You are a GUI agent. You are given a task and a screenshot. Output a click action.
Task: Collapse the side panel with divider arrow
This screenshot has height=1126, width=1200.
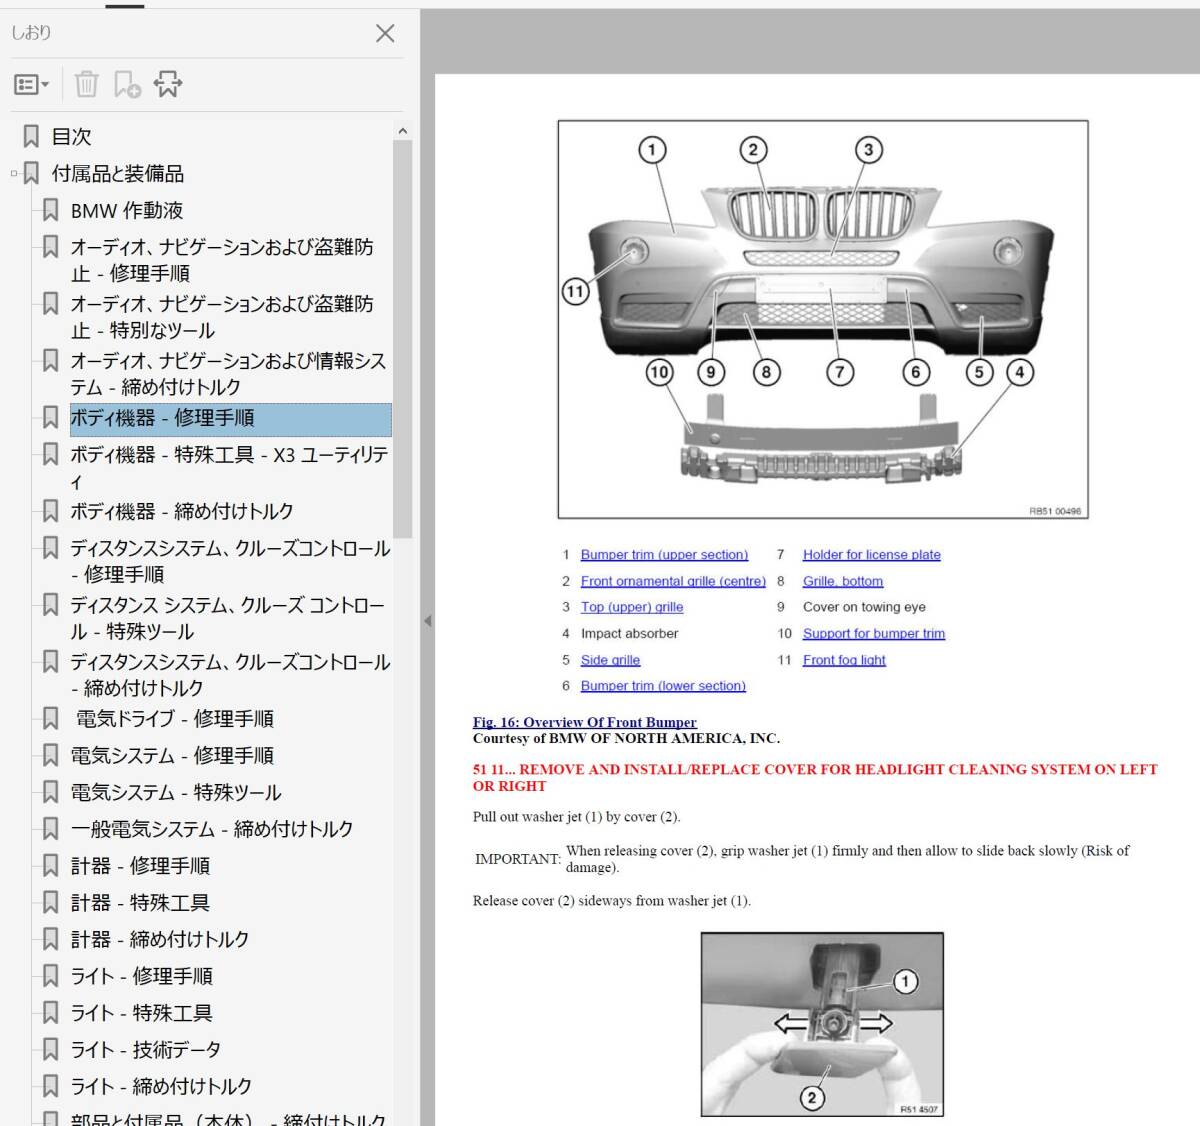coord(427,621)
